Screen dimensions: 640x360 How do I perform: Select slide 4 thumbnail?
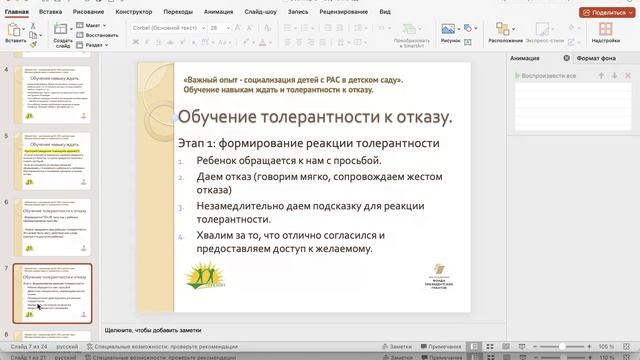coord(52,95)
